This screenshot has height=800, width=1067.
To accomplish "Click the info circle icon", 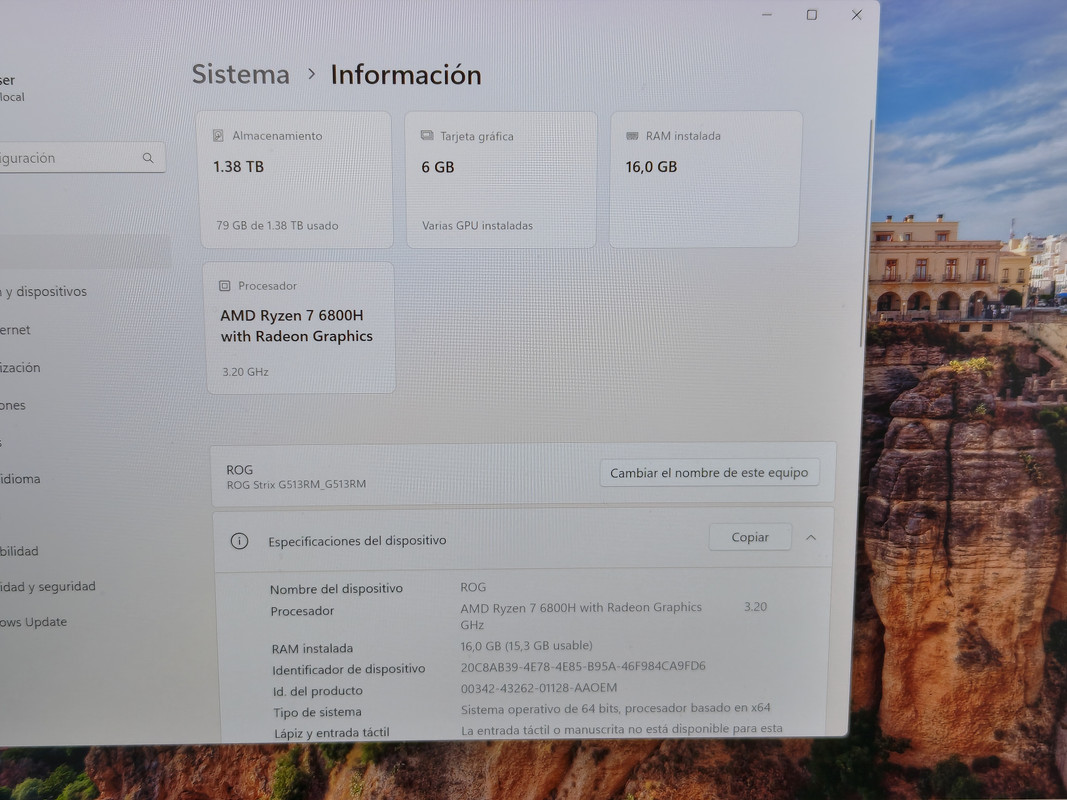I will 239,541.
